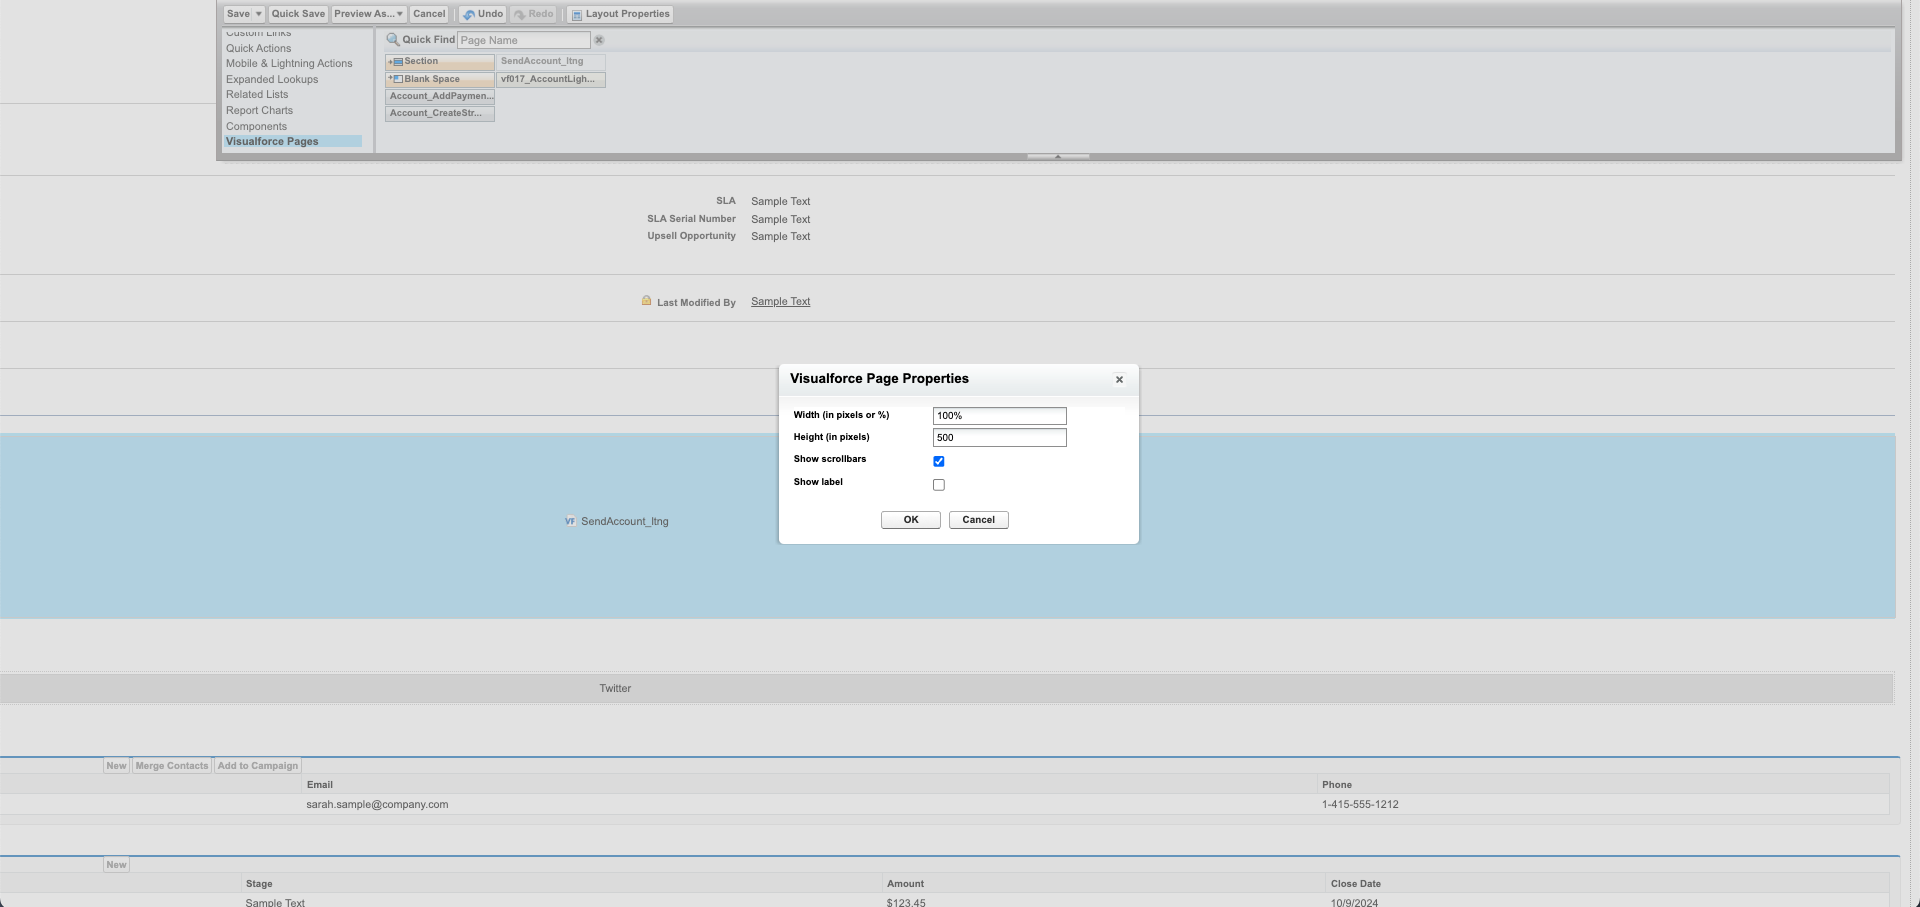The image size is (1920, 907).
Task: Click the Email column header
Action: coord(320,785)
